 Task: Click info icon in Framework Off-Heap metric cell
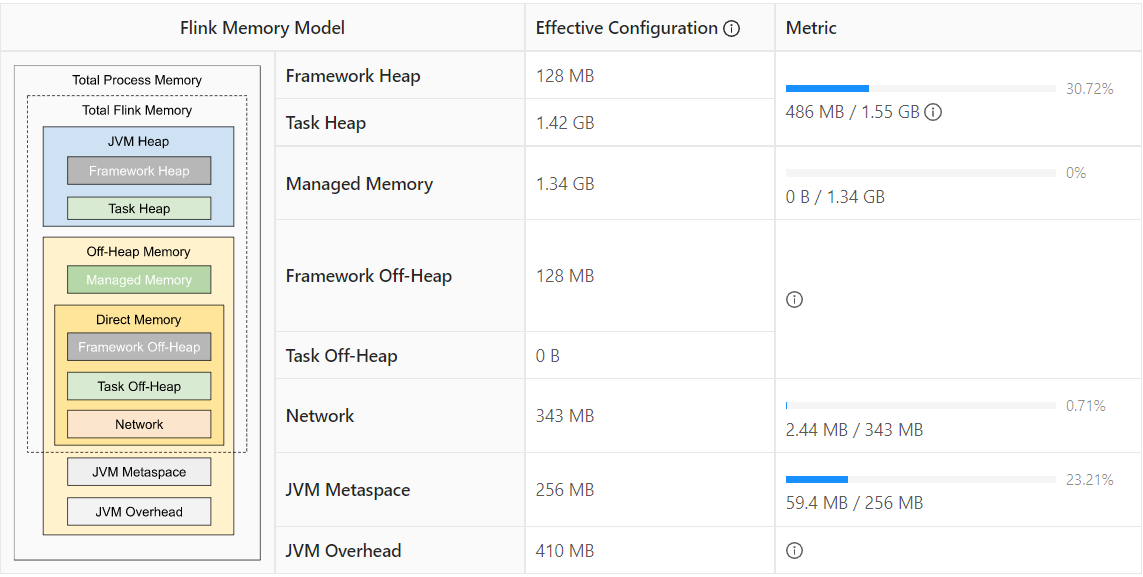[x=795, y=299]
